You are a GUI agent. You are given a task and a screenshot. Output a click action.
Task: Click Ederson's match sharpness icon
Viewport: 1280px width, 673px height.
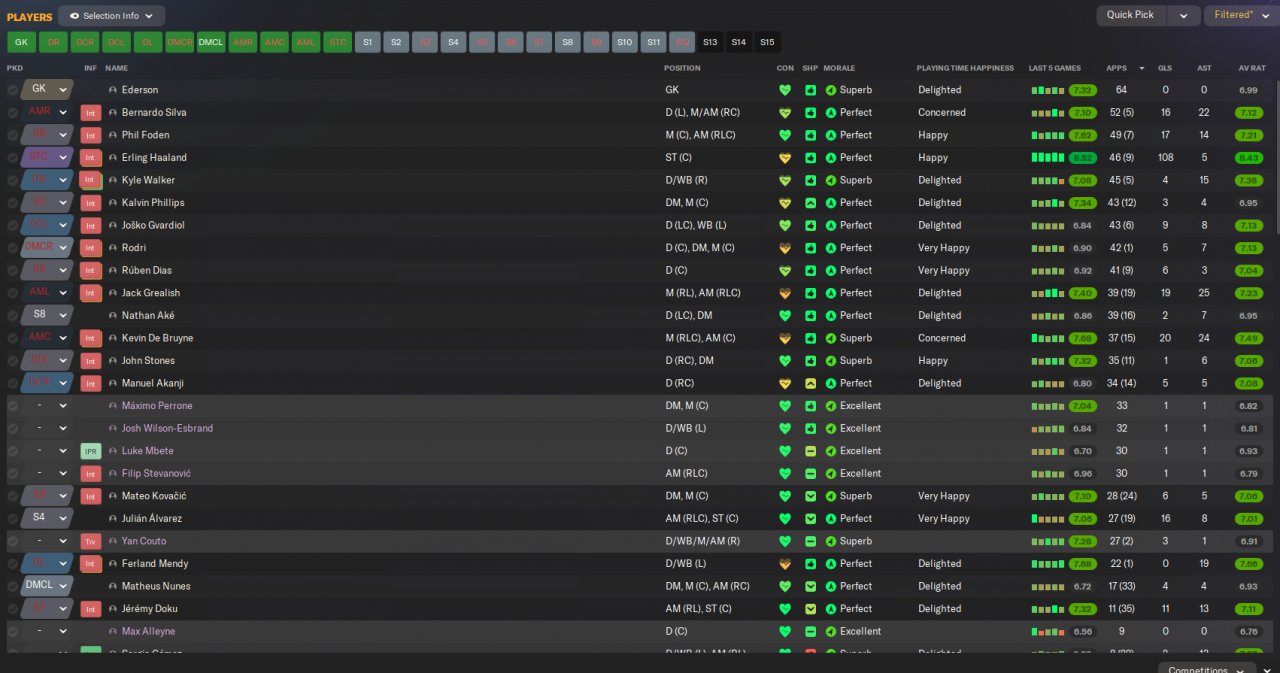[810, 90]
